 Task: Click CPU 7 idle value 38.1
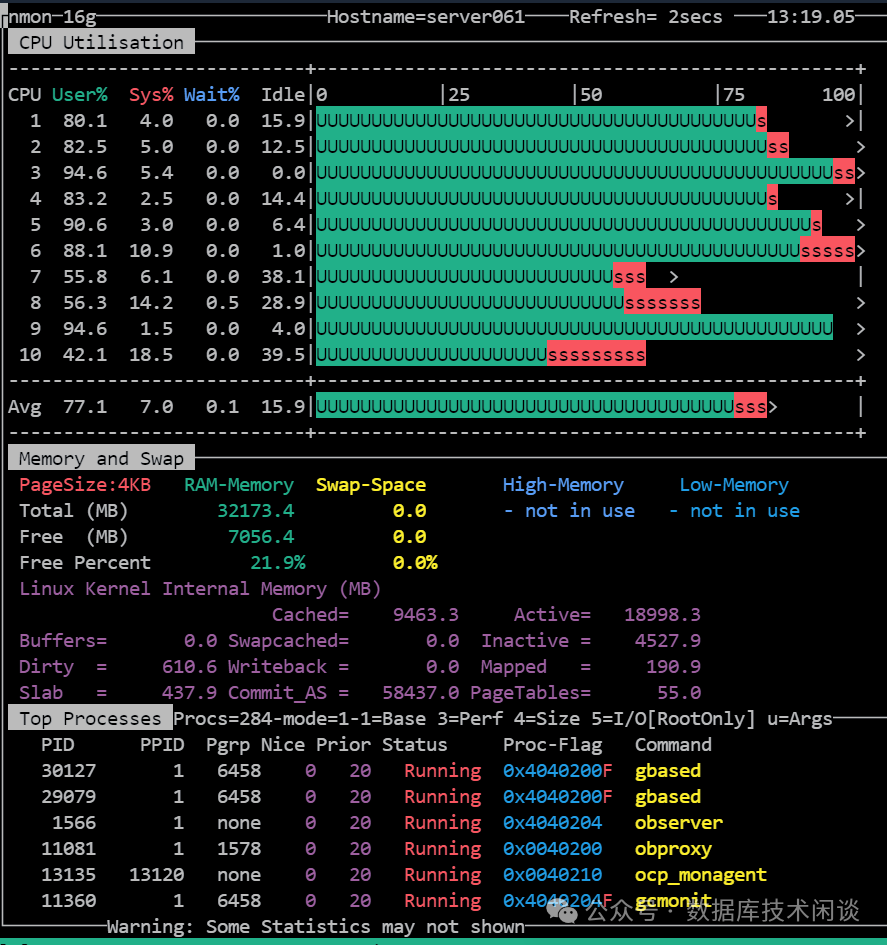(x=283, y=277)
